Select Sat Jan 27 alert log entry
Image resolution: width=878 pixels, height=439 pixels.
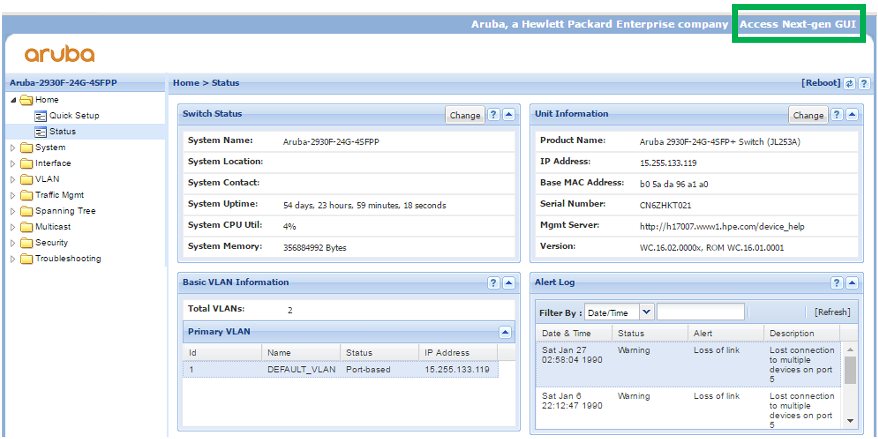coord(688,365)
